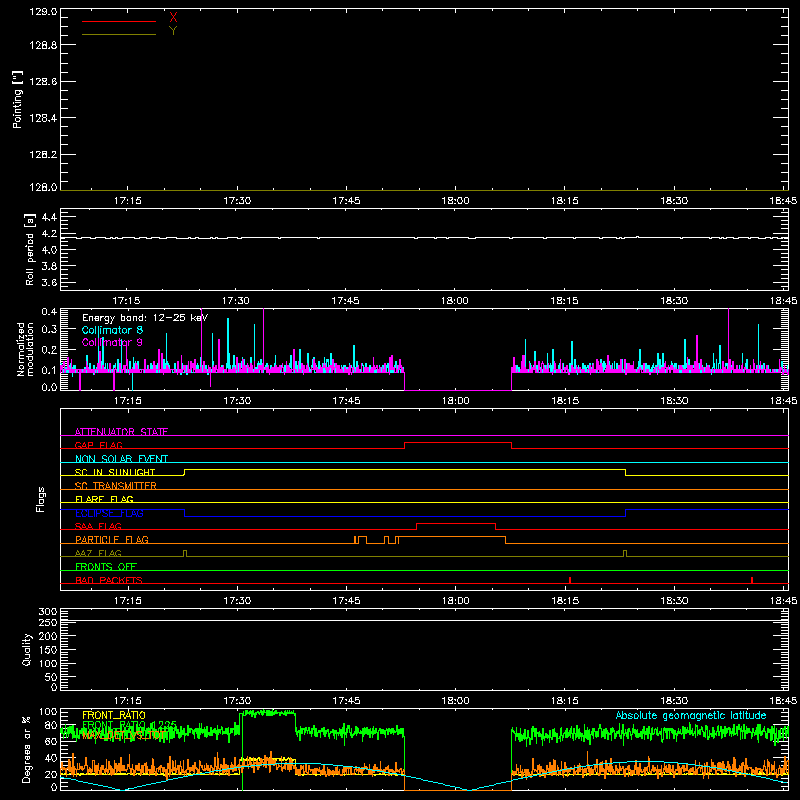Click the Collimator 8 legend entry
Image resolution: width=800 pixels, height=800 pixels.
click(x=112, y=330)
